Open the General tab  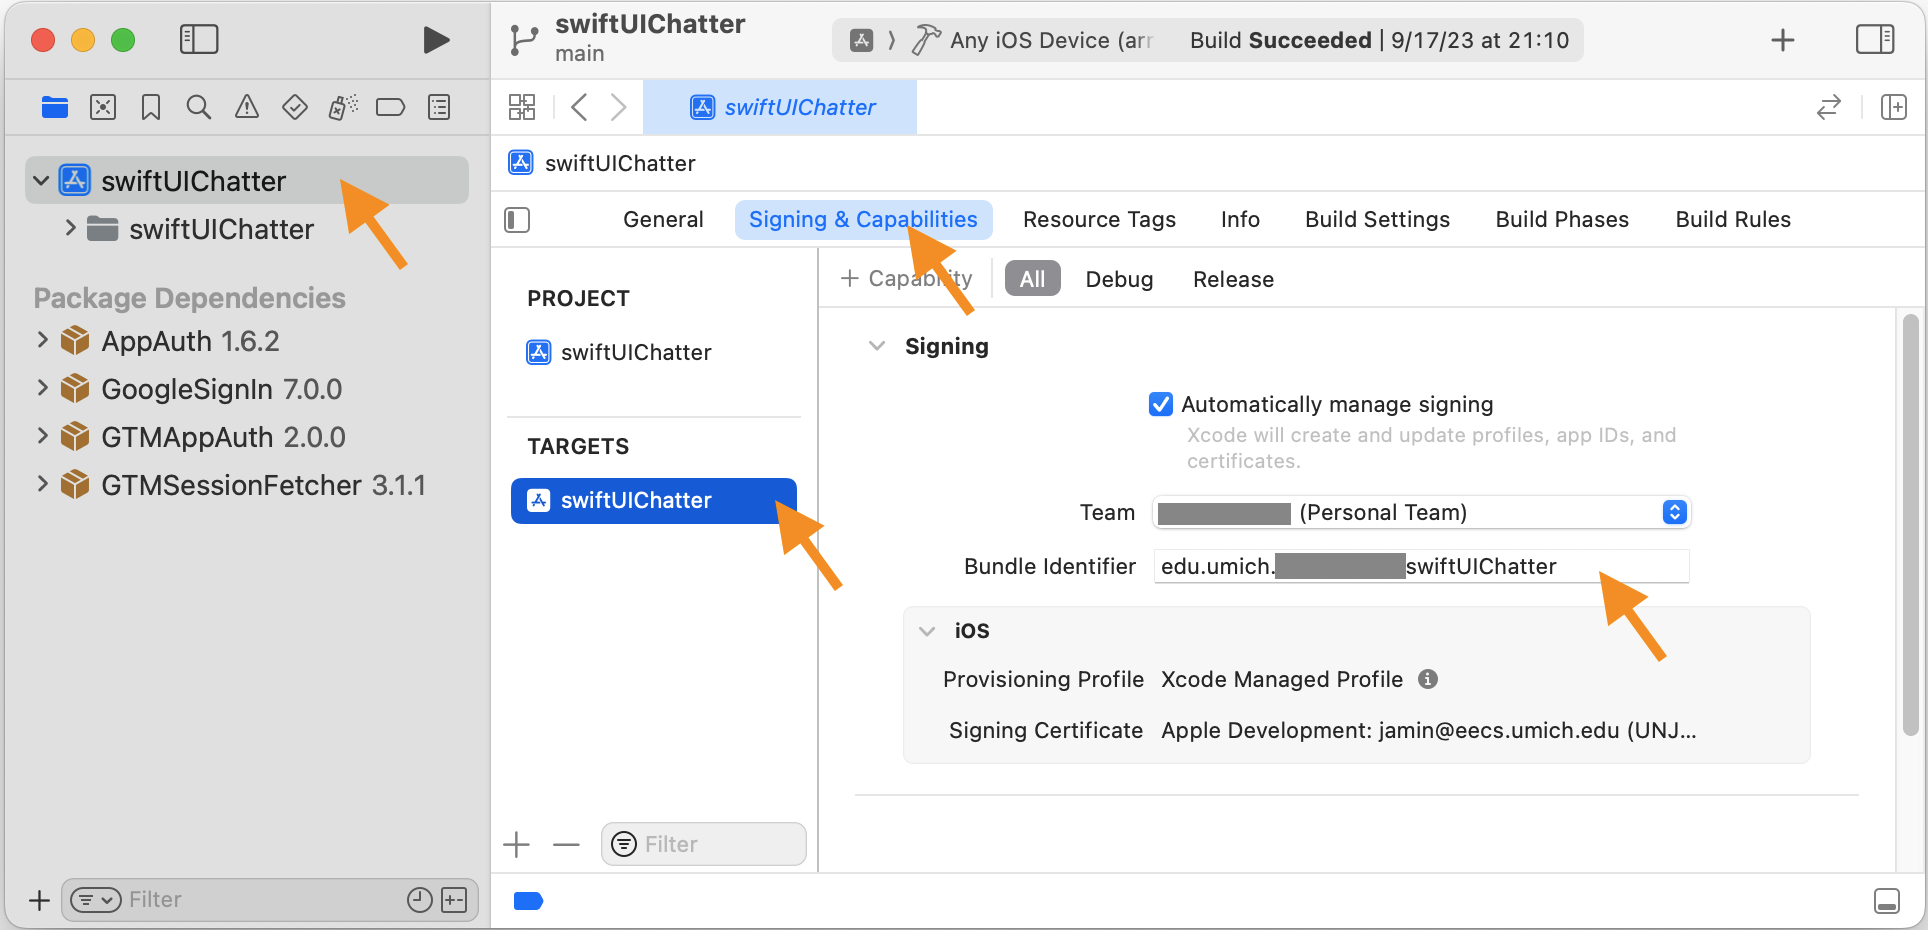pos(663,219)
